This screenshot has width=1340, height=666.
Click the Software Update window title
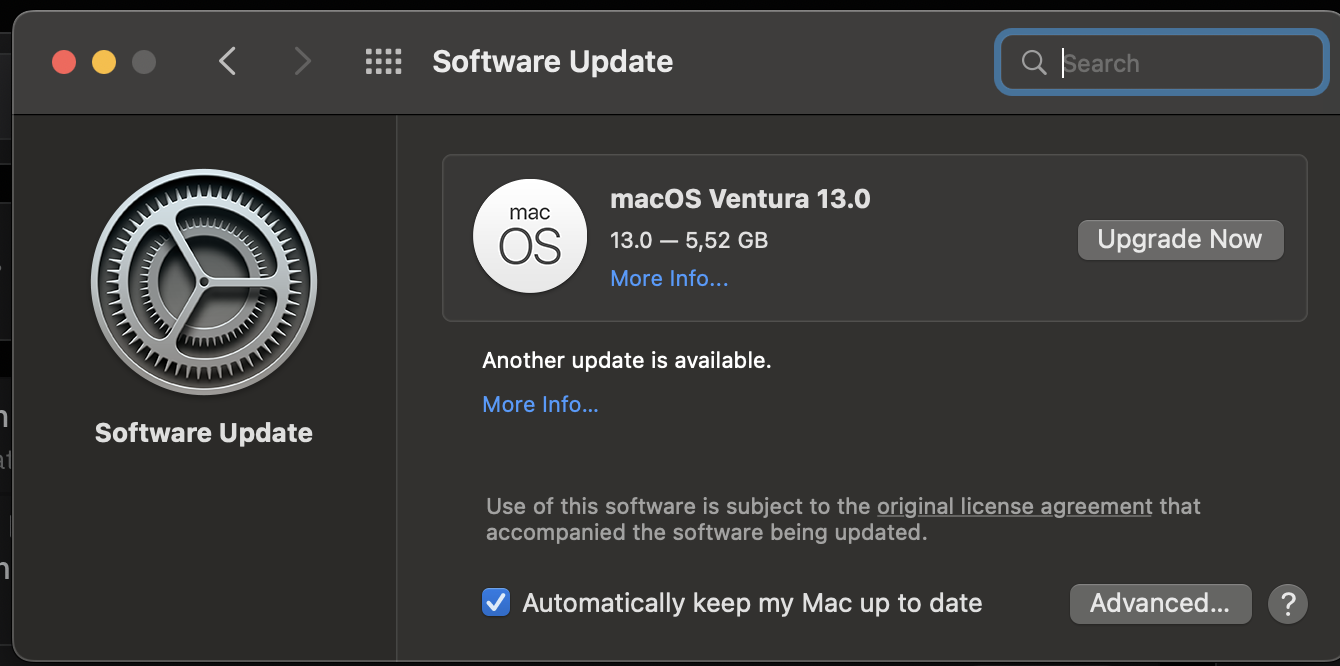pos(552,62)
